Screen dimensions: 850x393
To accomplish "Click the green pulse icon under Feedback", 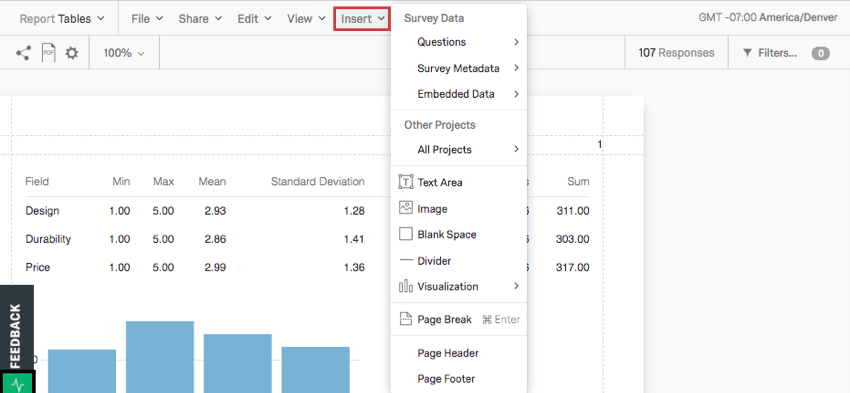I will 18,383.
